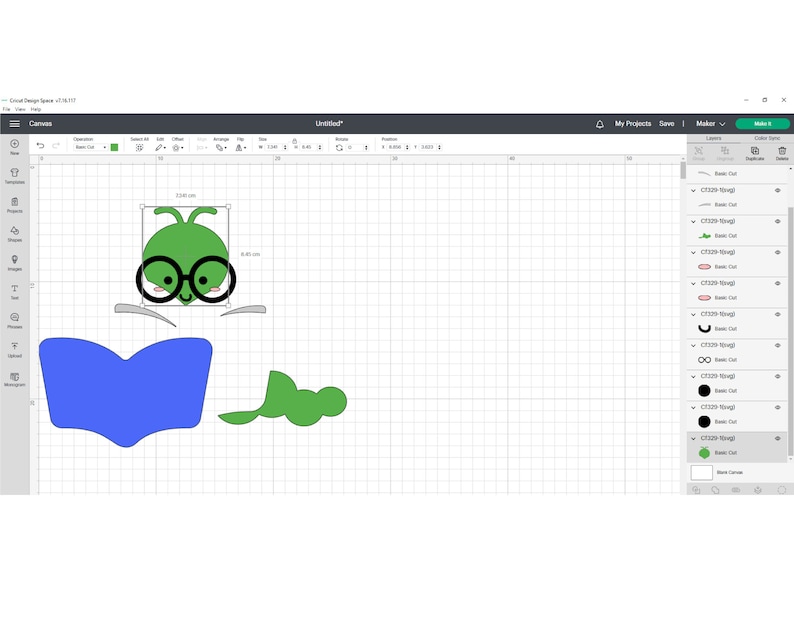Hide the black smile layer
This screenshot has width=794, height=638.
pos(778,314)
